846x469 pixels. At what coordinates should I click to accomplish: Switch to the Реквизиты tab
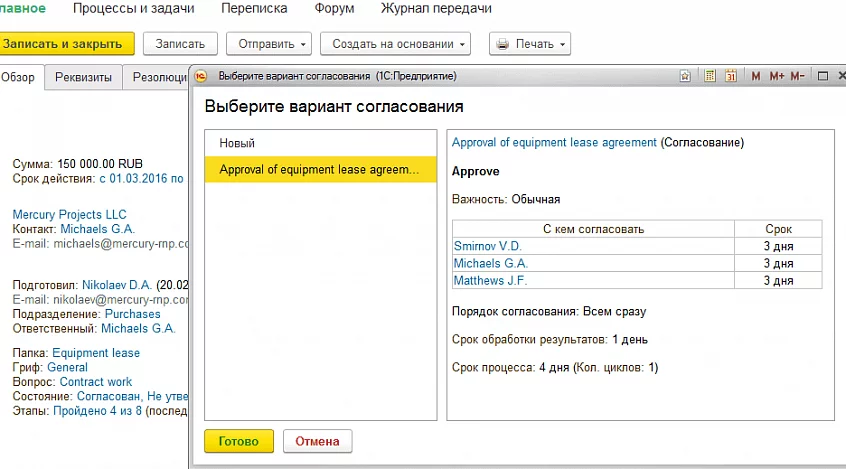tap(83, 77)
